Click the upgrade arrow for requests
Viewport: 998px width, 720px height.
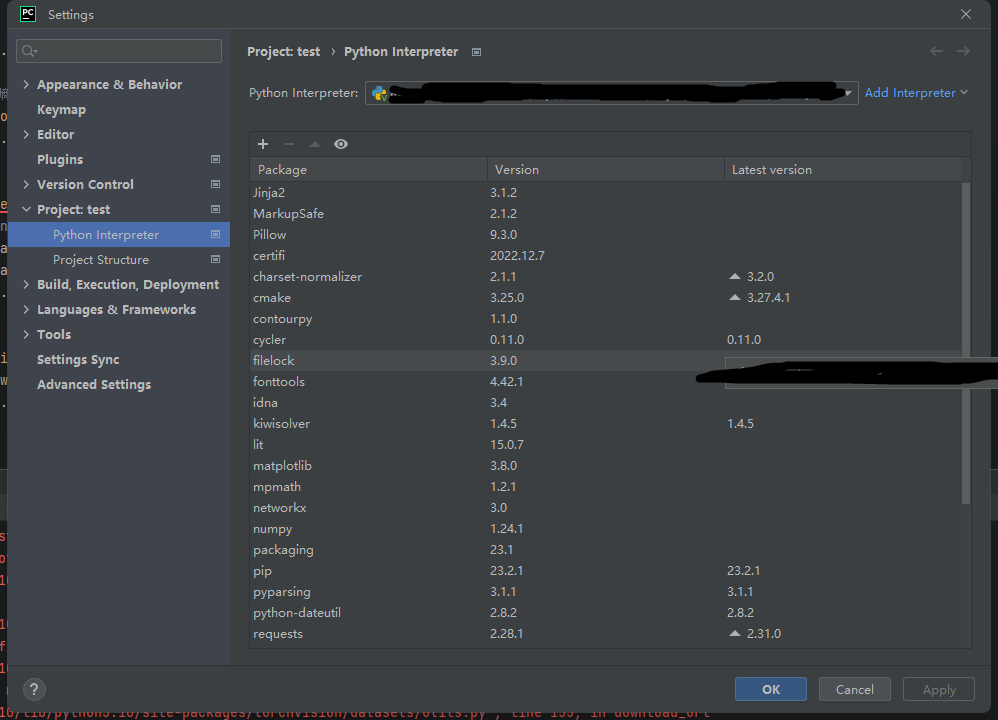pyautogui.click(x=734, y=633)
